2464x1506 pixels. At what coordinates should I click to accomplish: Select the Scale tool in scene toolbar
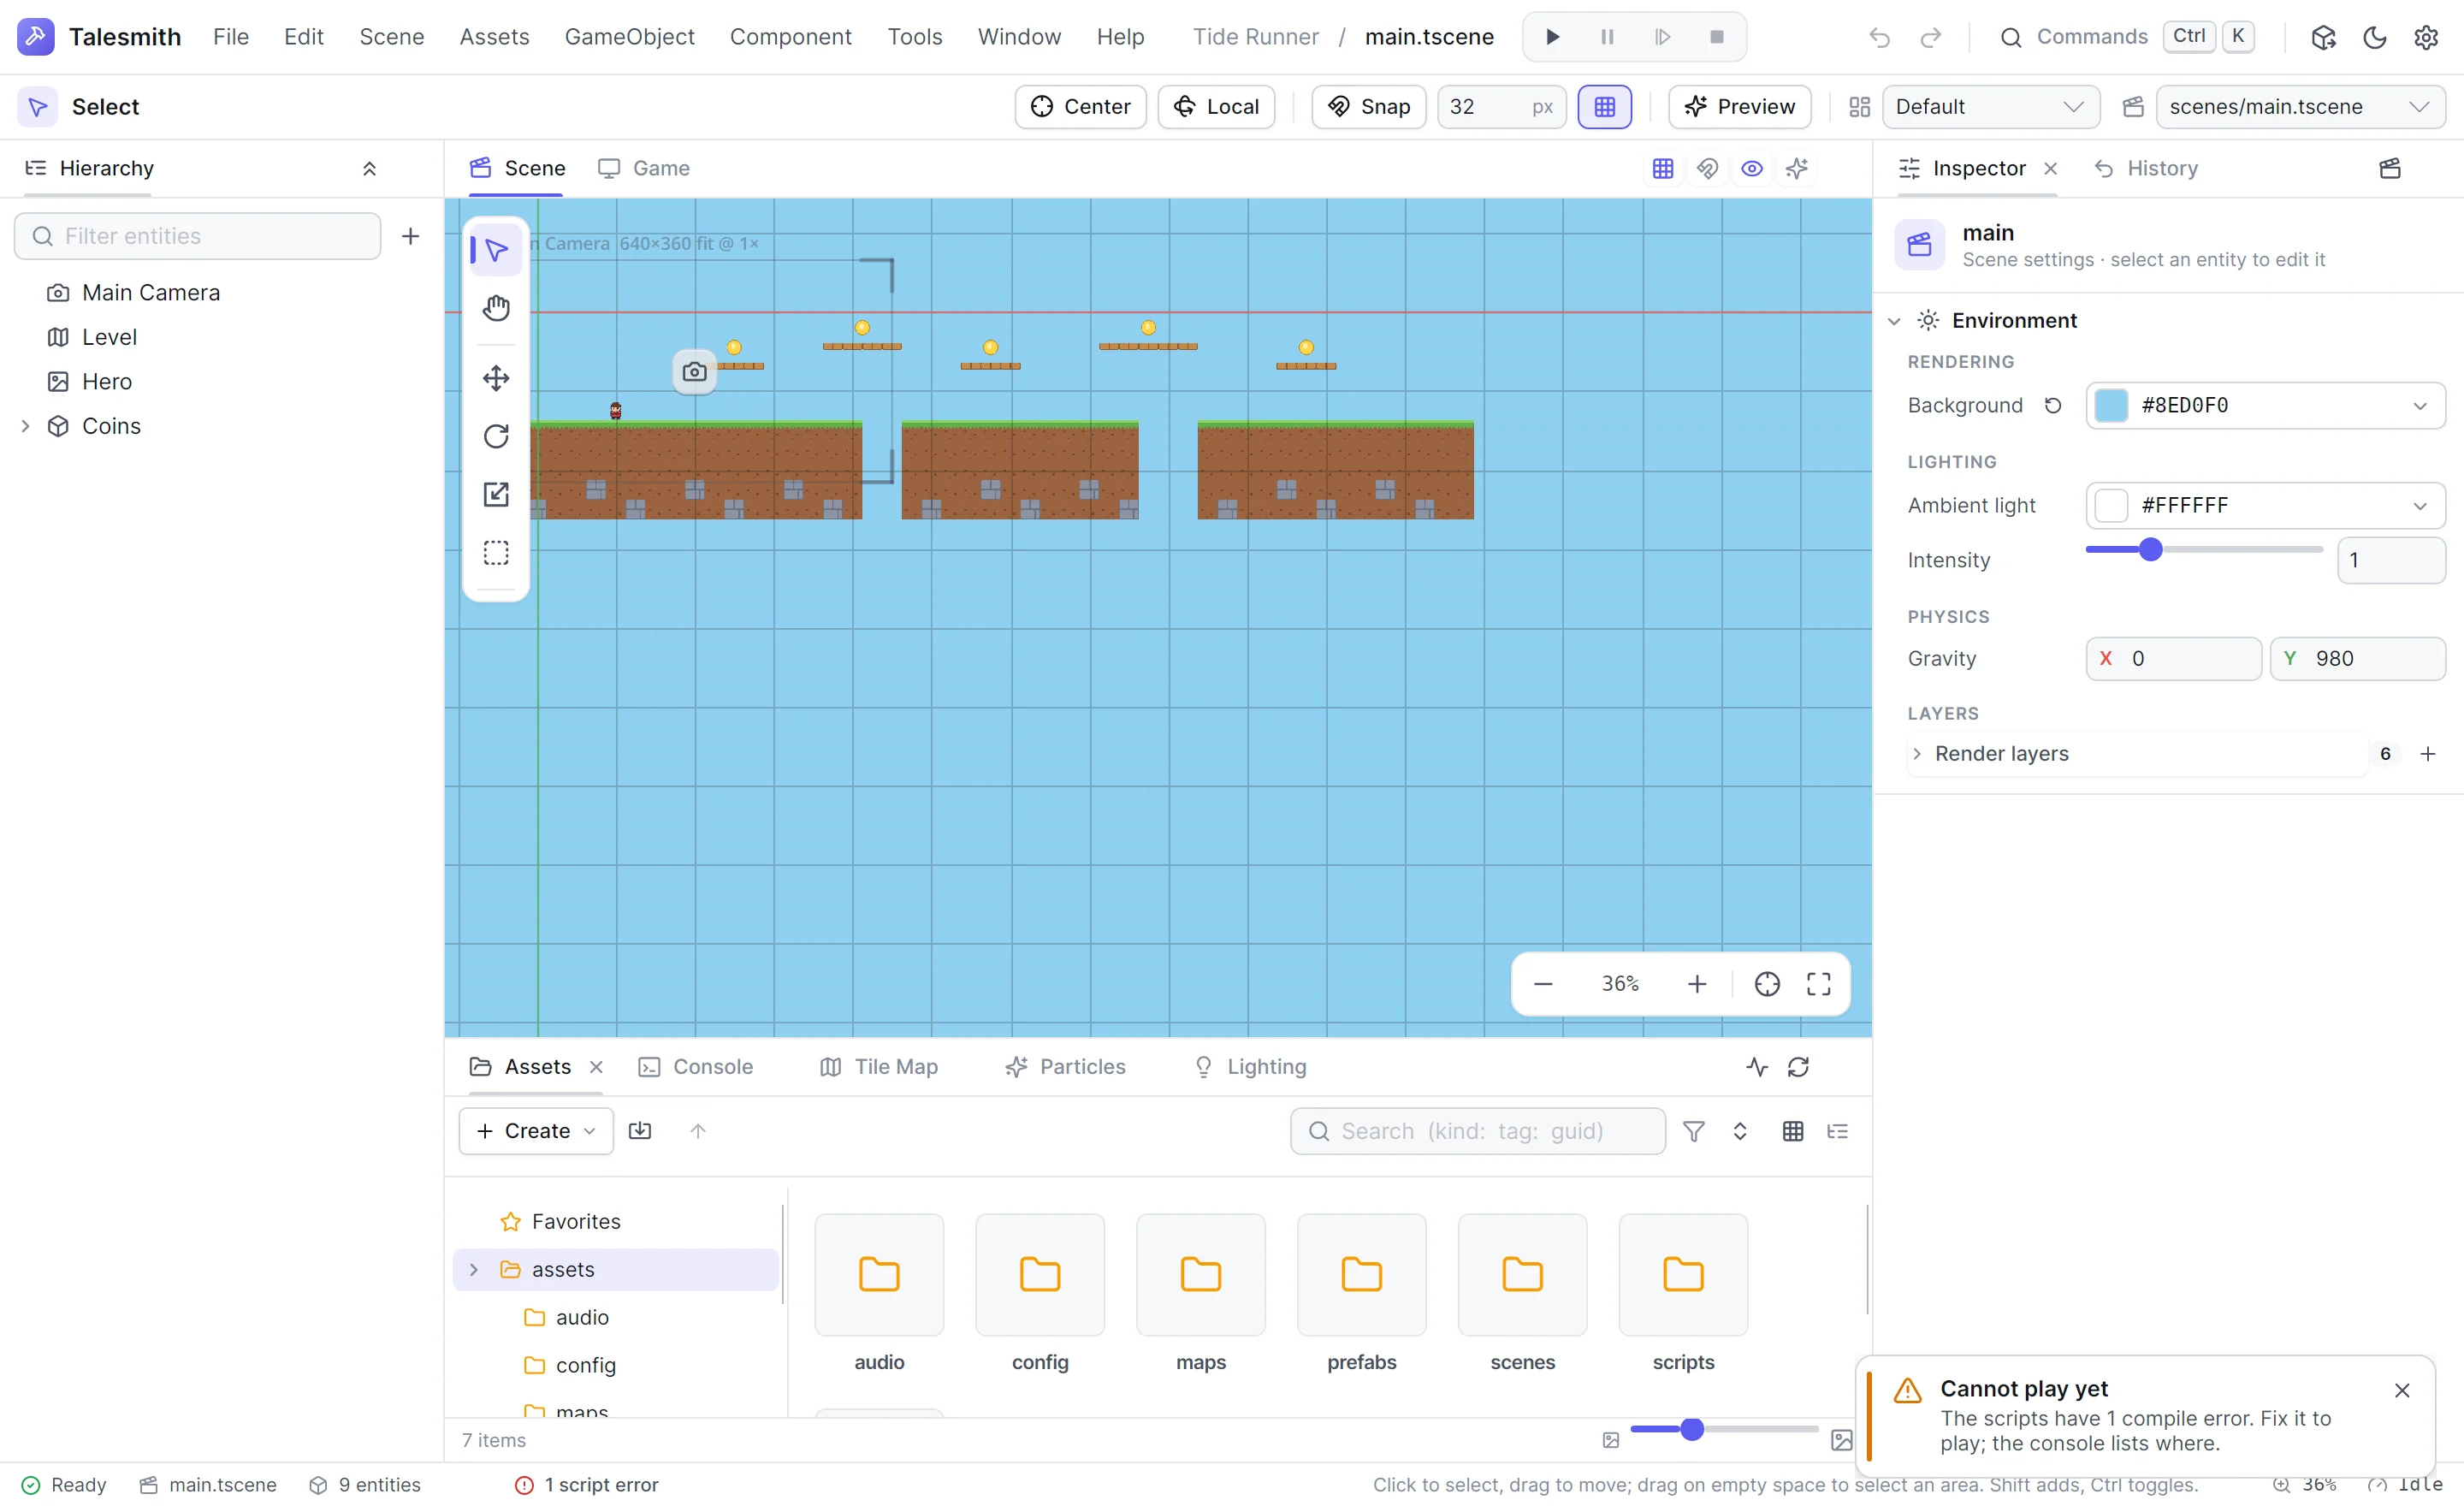496,494
